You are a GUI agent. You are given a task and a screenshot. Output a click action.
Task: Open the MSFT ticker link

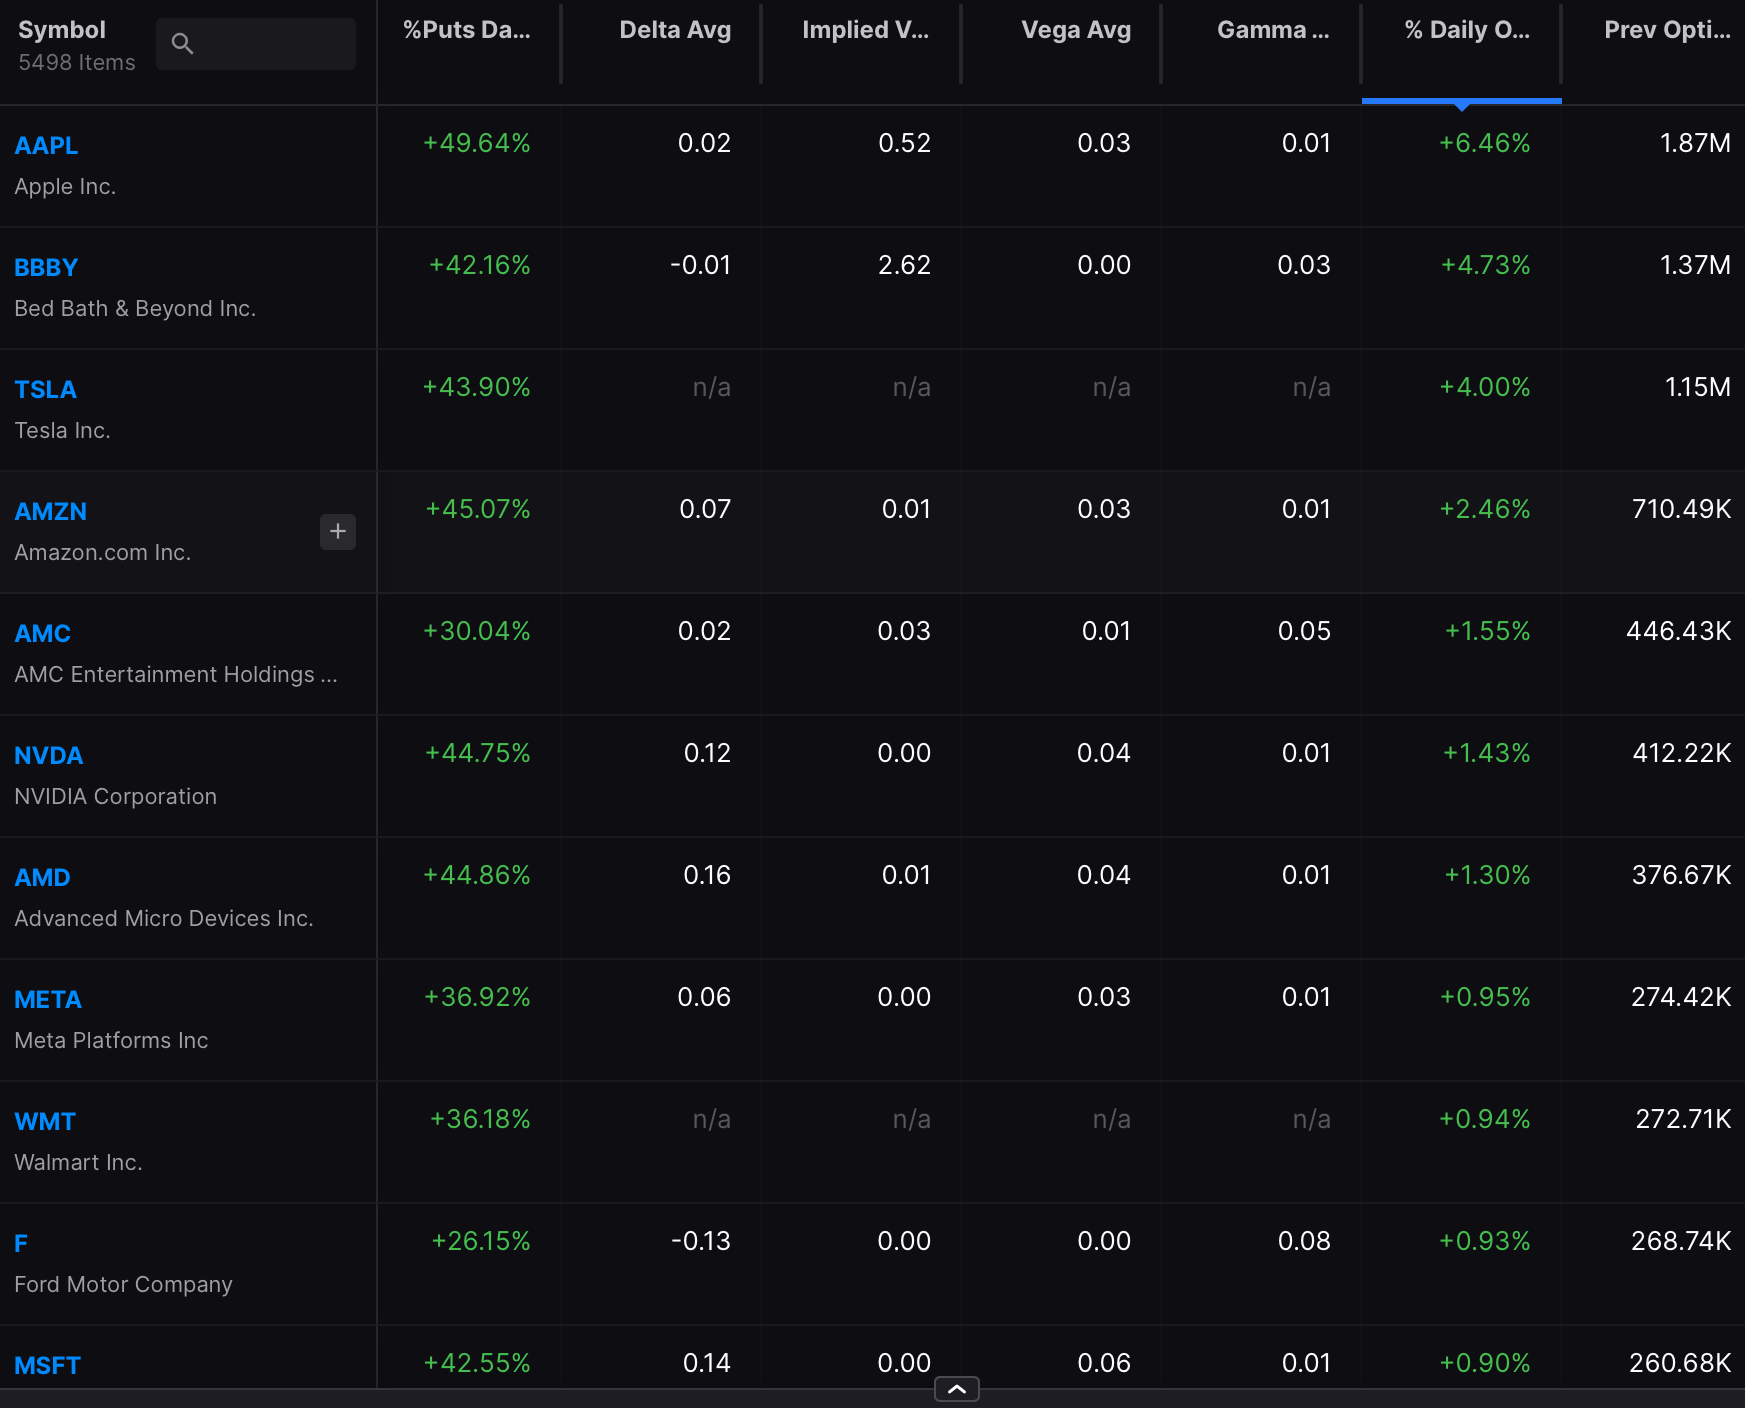[47, 1365]
